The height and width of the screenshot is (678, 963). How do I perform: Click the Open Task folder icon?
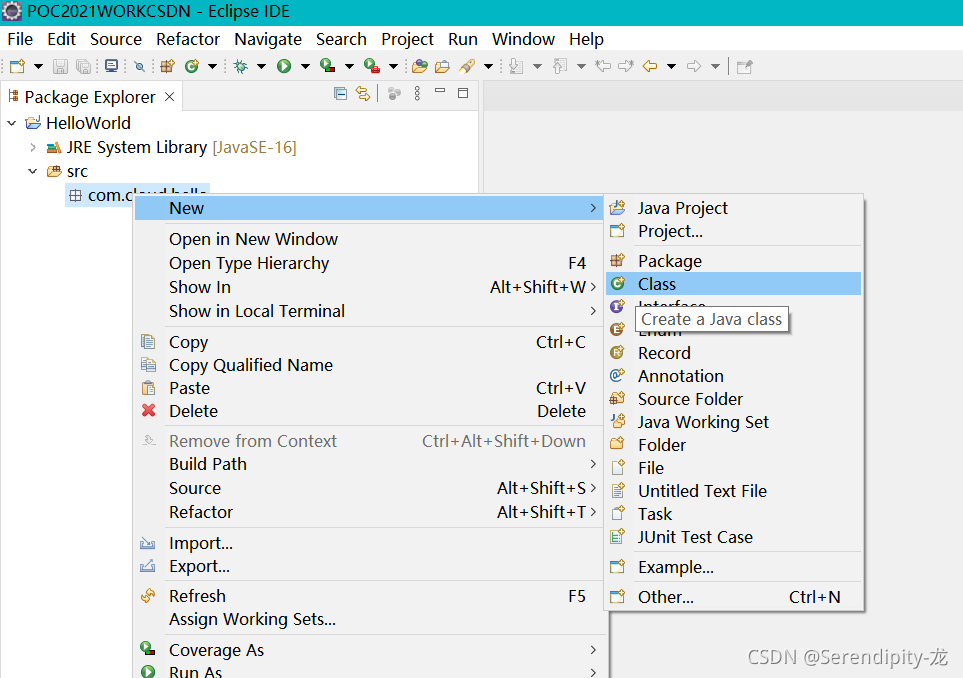tap(442, 66)
